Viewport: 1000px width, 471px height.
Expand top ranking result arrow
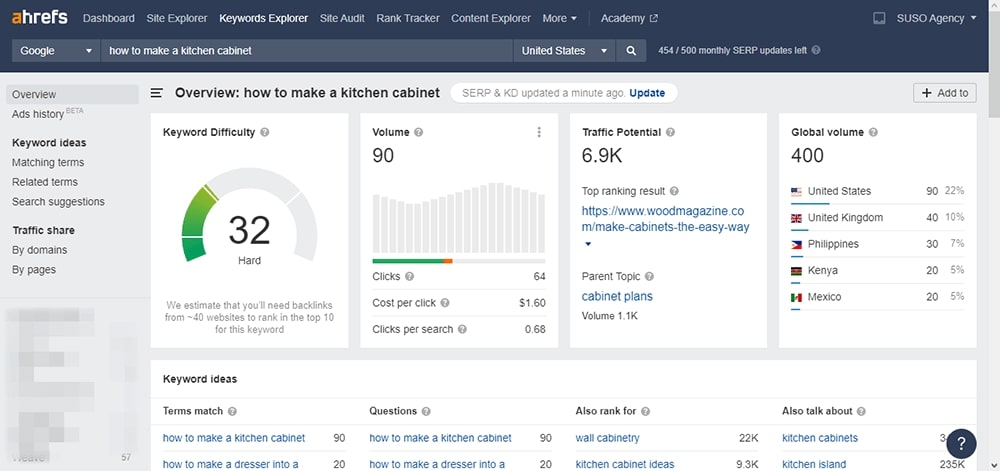point(587,244)
